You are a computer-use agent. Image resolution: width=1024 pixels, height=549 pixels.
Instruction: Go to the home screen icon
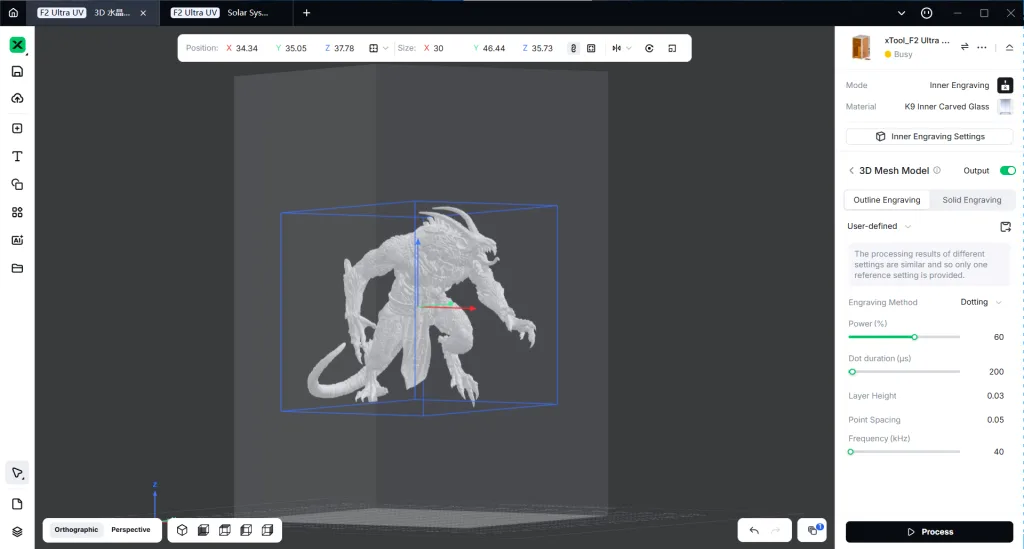pyautogui.click(x=13, y=12)
